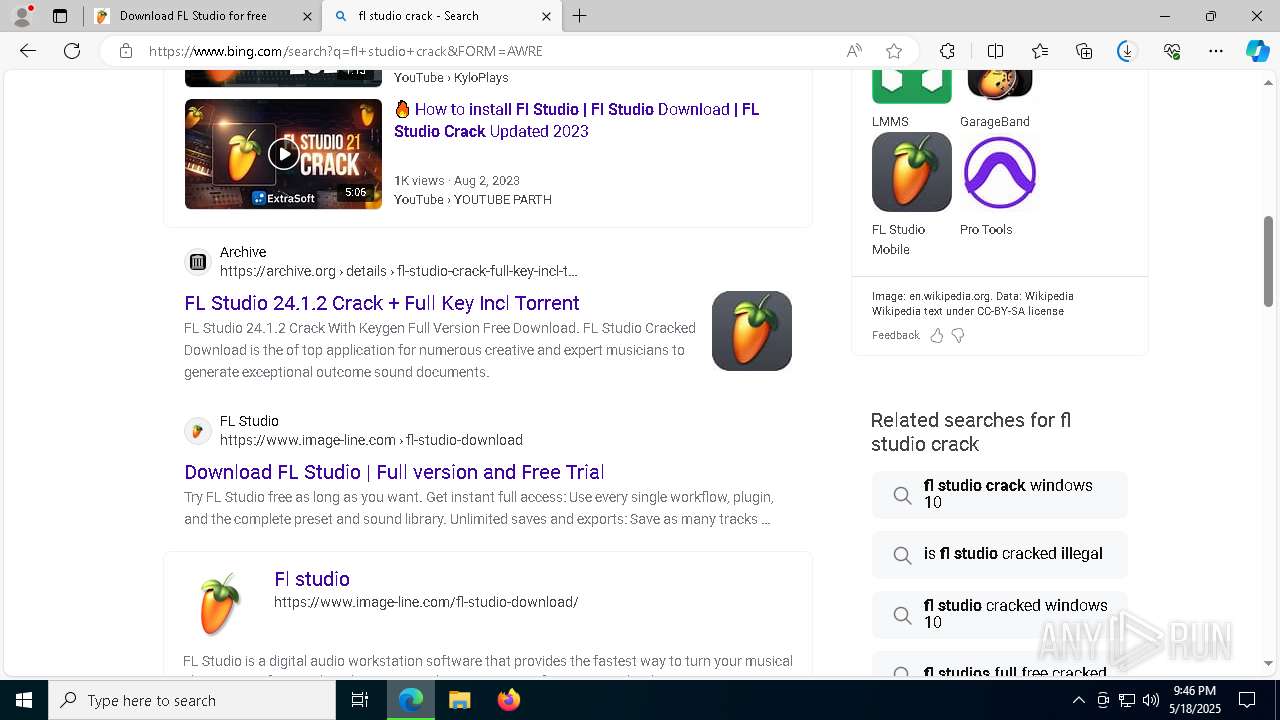Open Read aloud in address bar
The height and width of the screenshot is (720, 1280).
[x=854, y=51]
